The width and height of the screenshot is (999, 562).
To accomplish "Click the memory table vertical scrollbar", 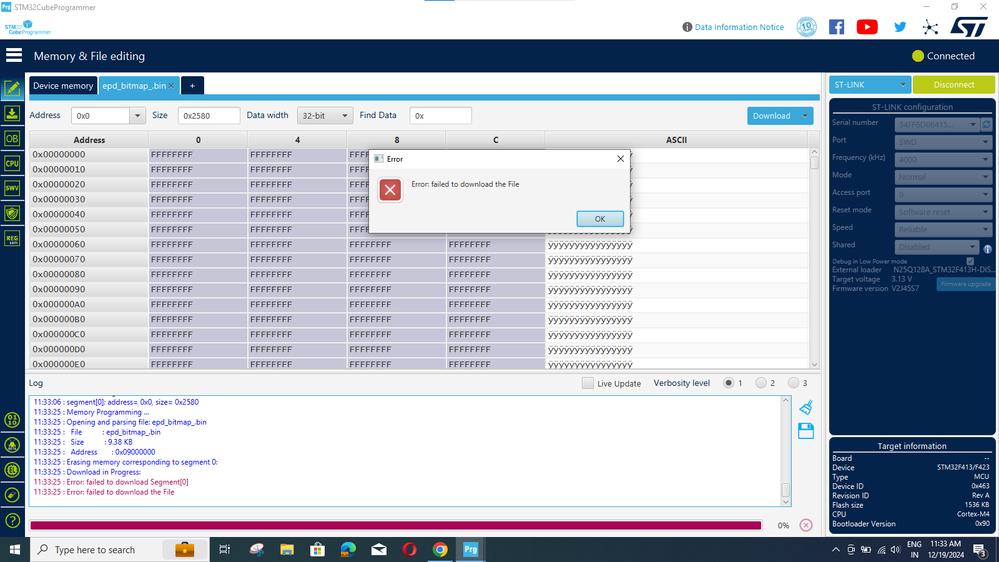I will pyautogui.click(x=814, y=258).
